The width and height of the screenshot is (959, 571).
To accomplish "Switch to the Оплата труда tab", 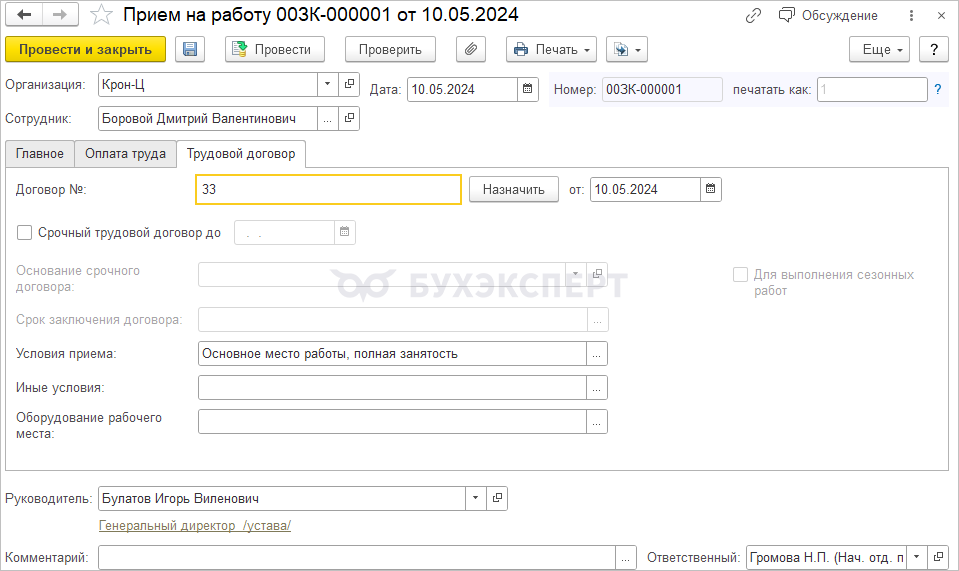I will (125, 153).
